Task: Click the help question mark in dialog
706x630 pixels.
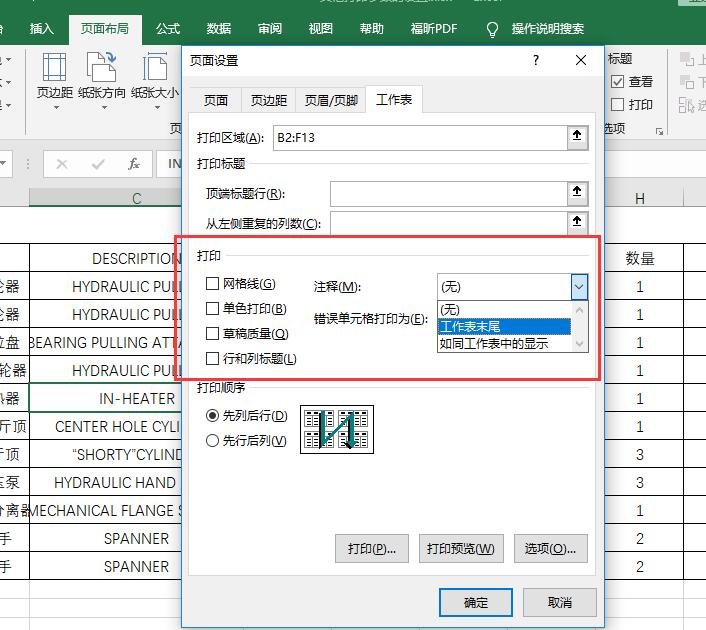Action: [537, 61]
